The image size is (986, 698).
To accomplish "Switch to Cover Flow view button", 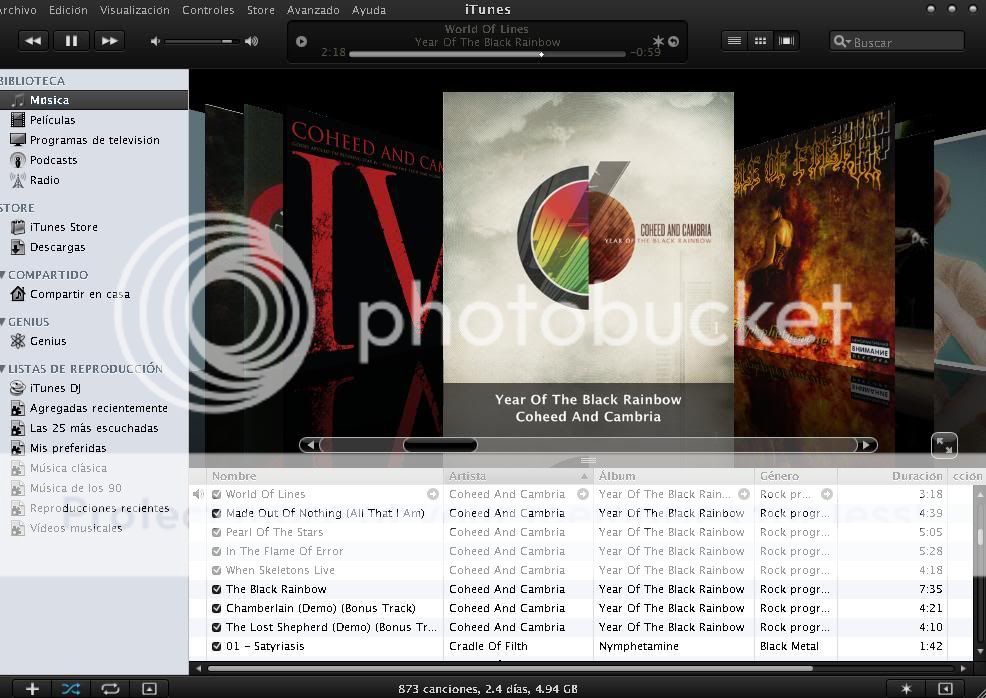I will (787, 41).
